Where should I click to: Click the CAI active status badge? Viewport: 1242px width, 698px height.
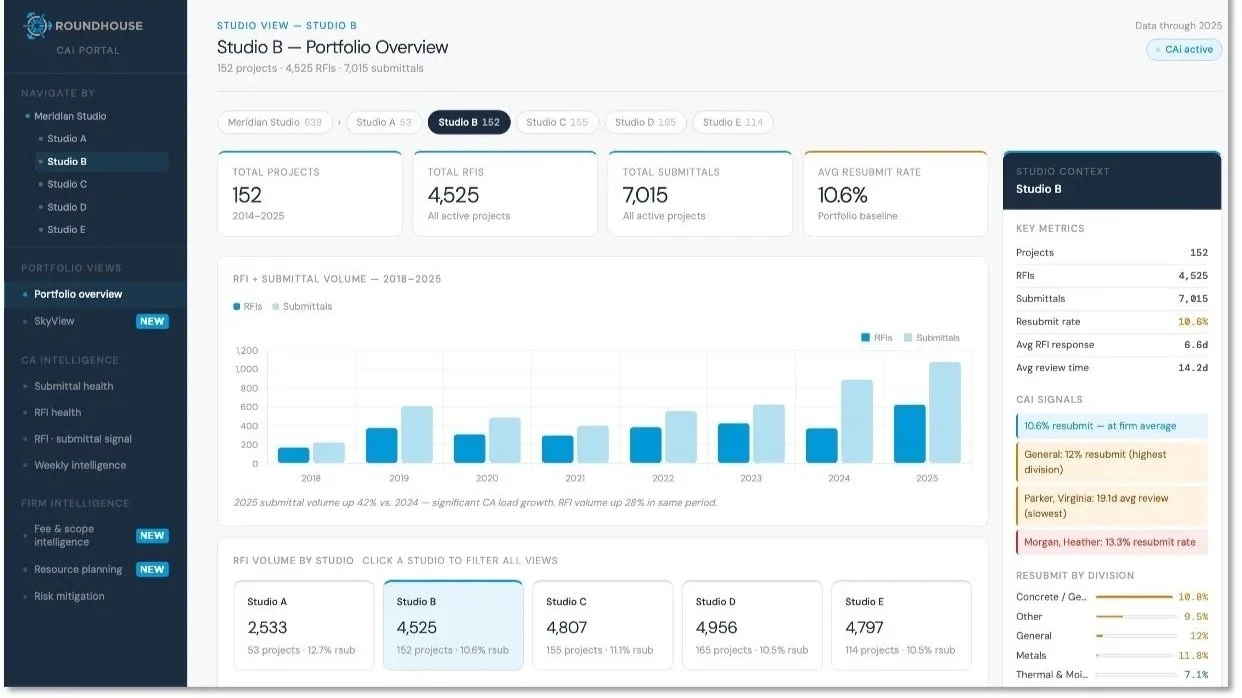[x=1184, y=49]
